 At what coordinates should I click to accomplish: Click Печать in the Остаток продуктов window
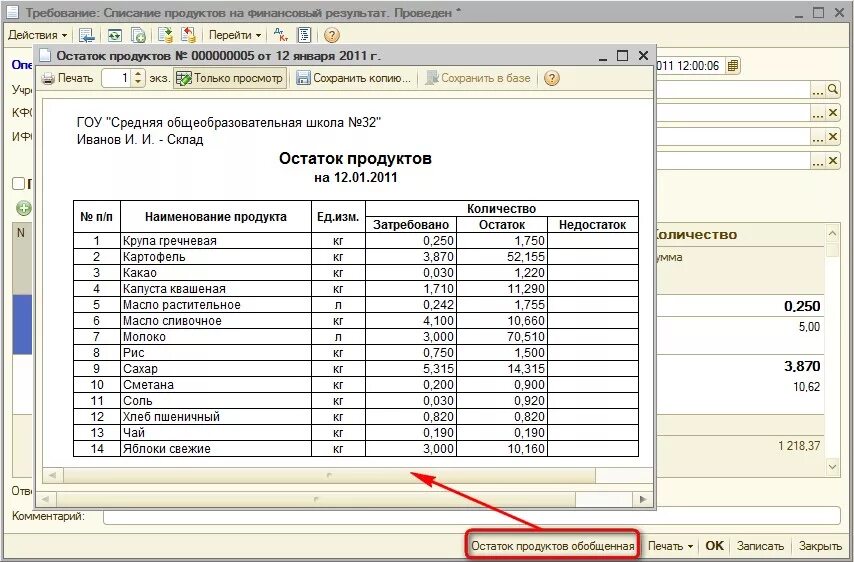pos(68,78)
